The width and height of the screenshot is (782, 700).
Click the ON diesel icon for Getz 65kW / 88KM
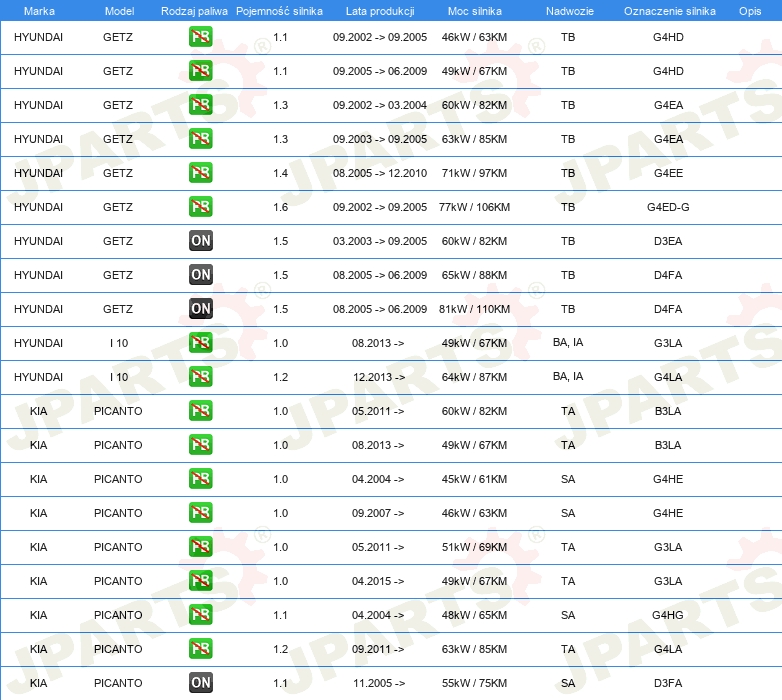200,274
